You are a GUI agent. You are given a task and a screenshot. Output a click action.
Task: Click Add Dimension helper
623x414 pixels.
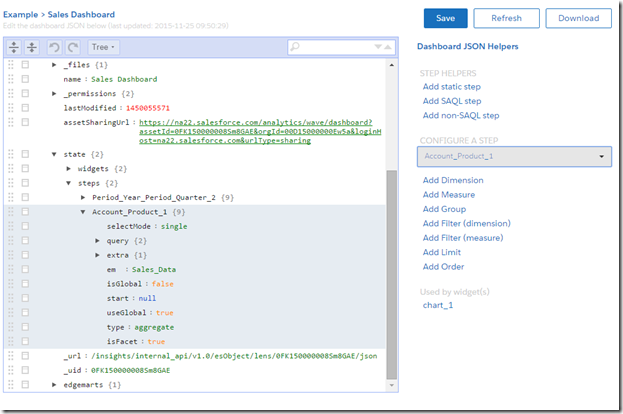(453, 180)
